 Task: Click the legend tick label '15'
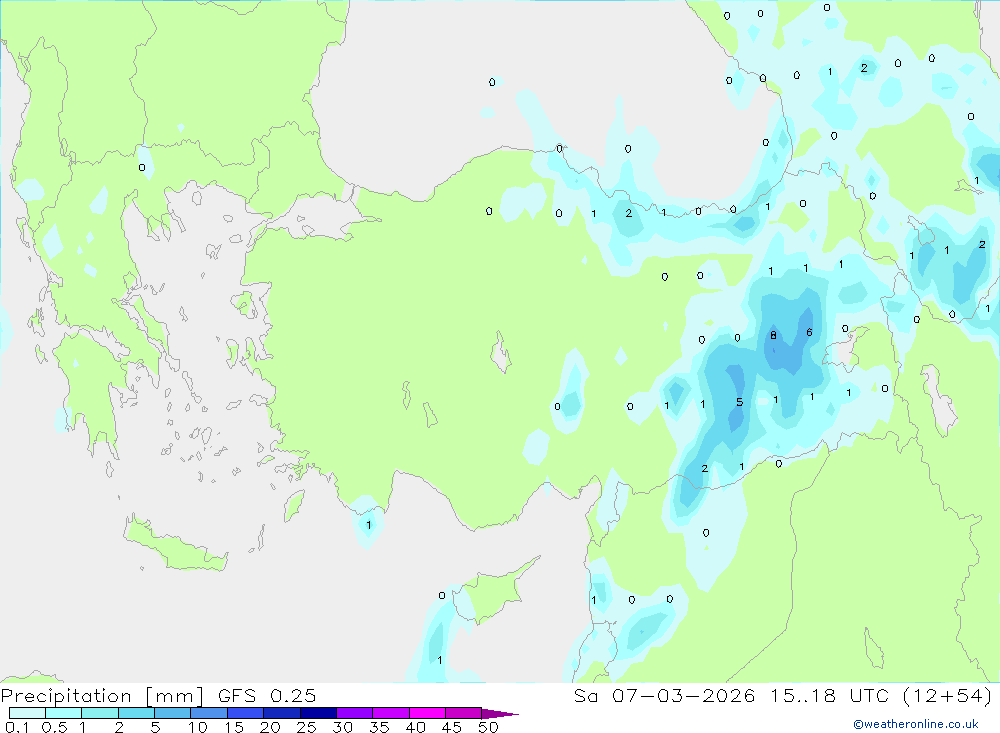point(234,727)
